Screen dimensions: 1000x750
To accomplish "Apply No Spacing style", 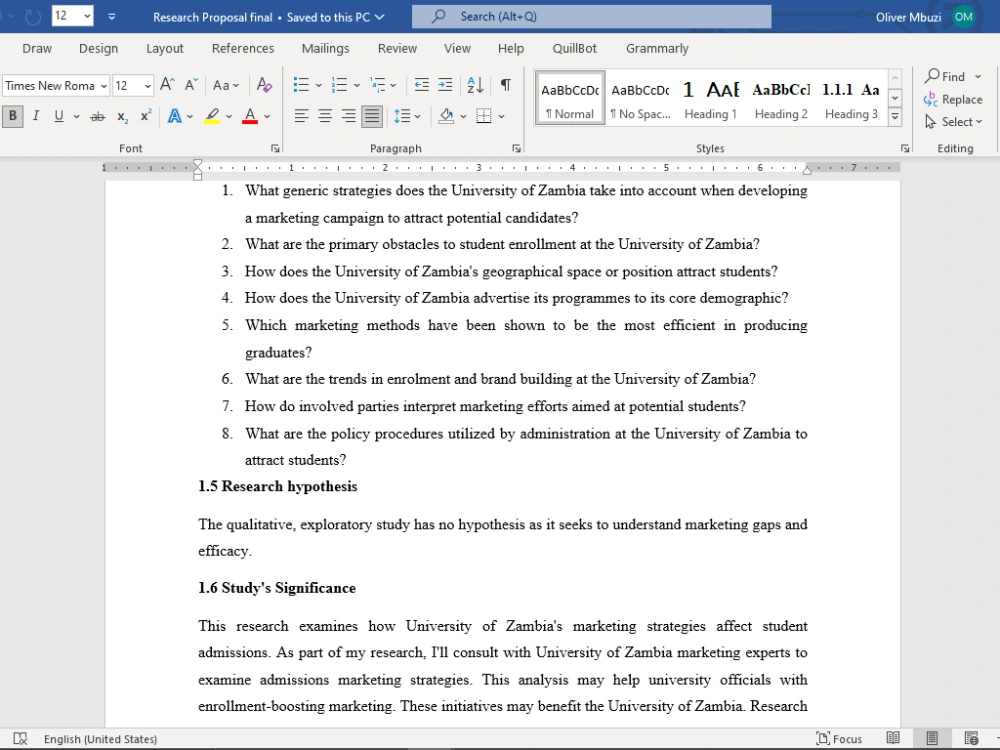I will point(640,99).
